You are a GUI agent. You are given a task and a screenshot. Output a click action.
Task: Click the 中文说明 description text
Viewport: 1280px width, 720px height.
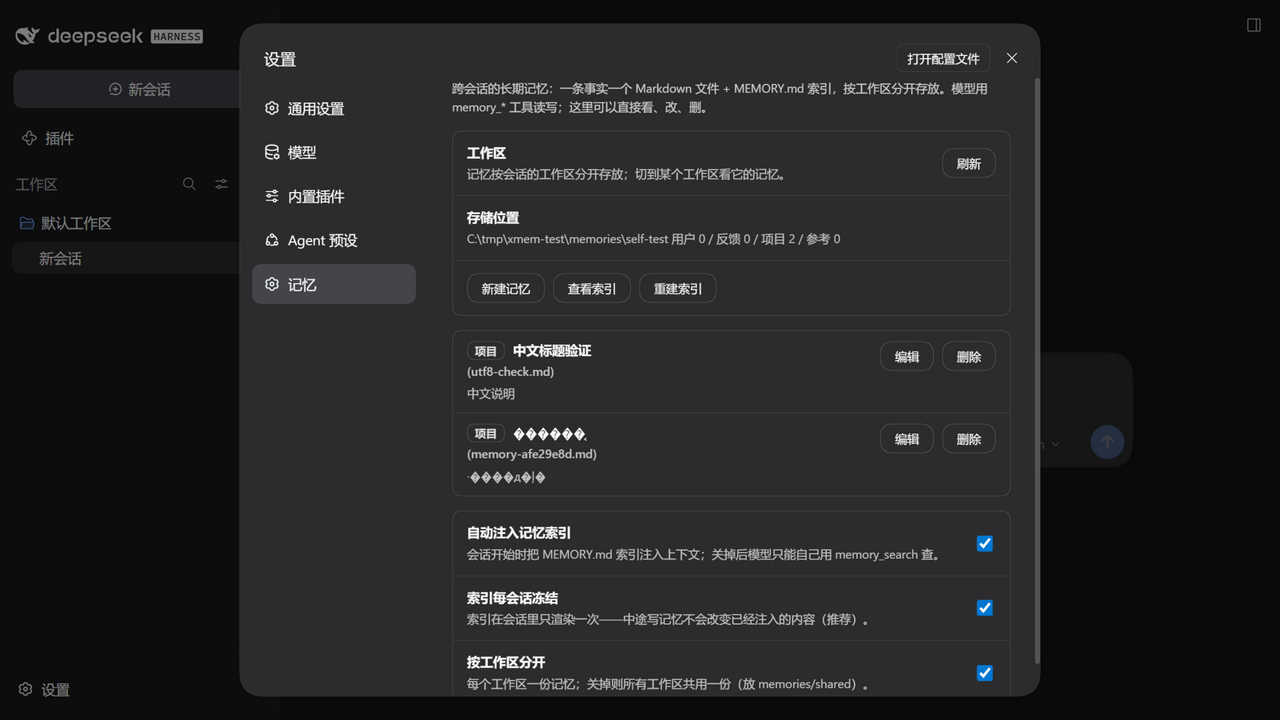pyautogui.click(x=491, y=394)
